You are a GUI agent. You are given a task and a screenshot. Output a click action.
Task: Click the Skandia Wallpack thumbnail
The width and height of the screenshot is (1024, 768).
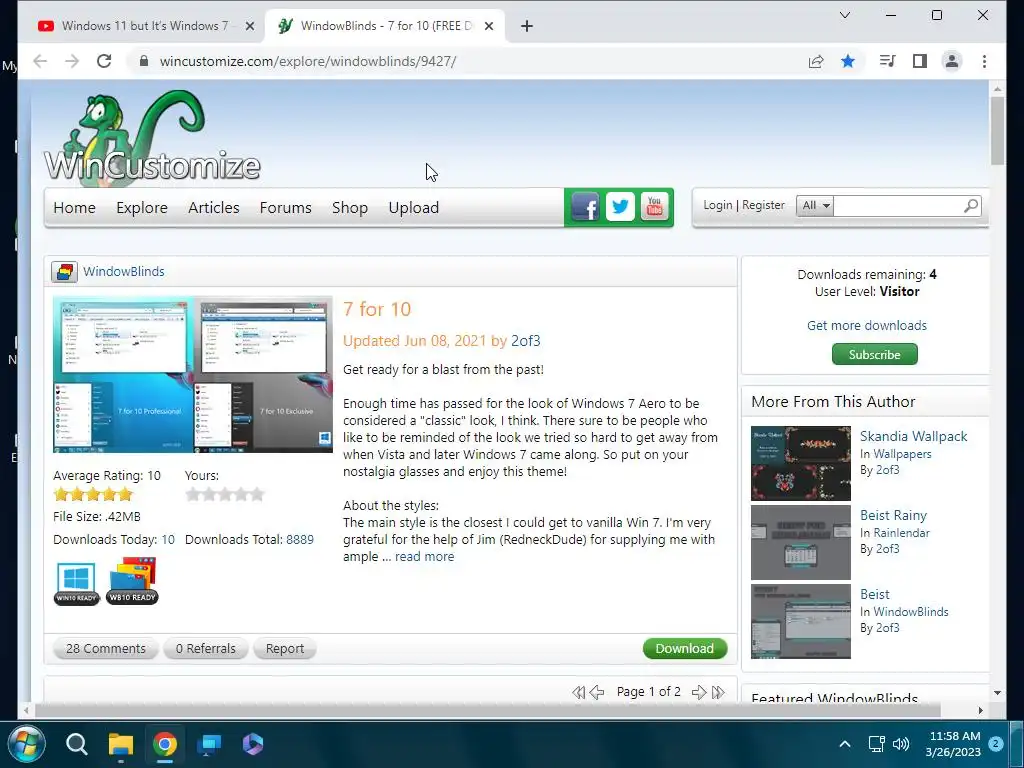tap(801, 464)
